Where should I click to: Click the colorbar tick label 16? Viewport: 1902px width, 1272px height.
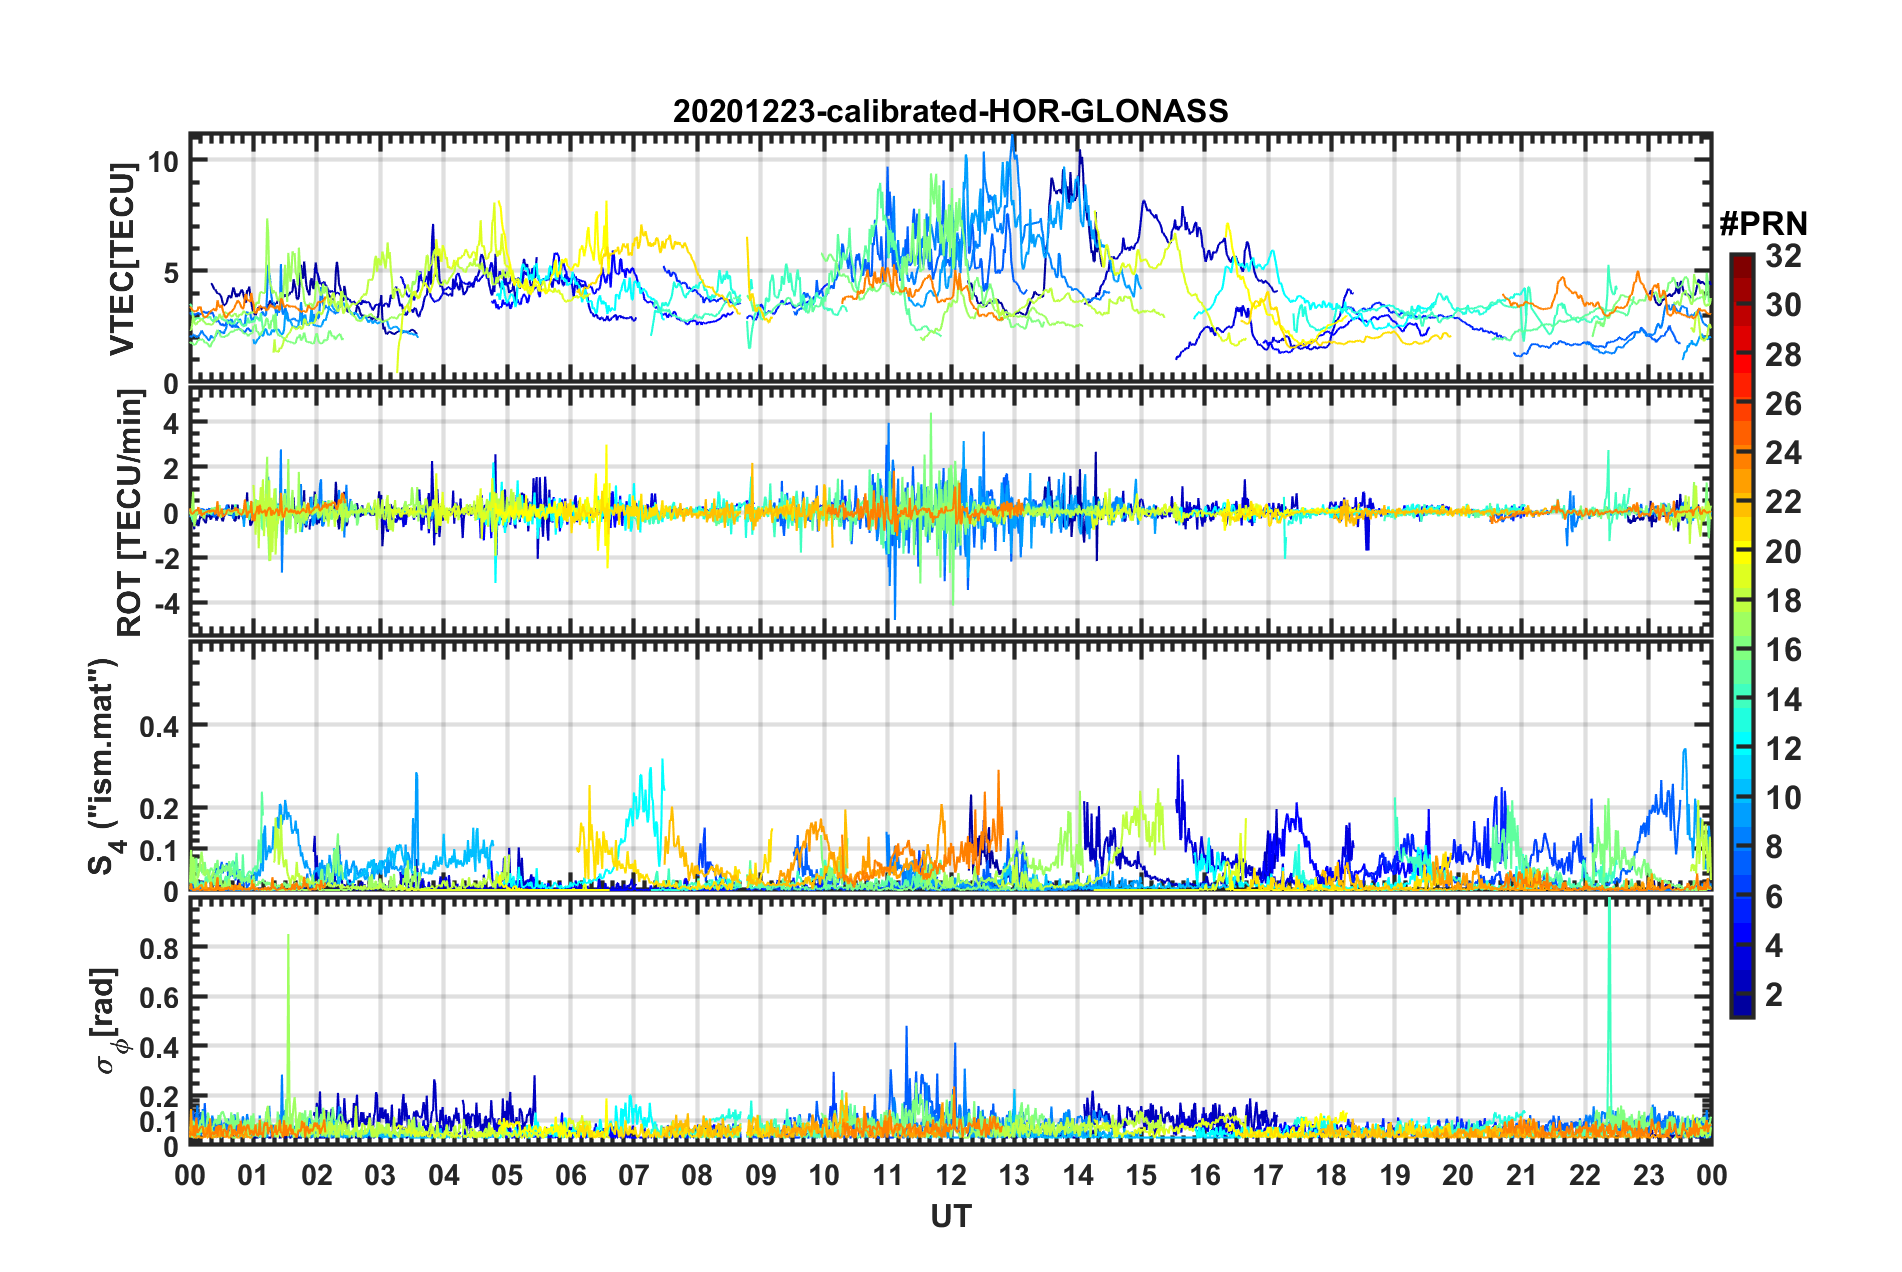[x=1783, y=650]
